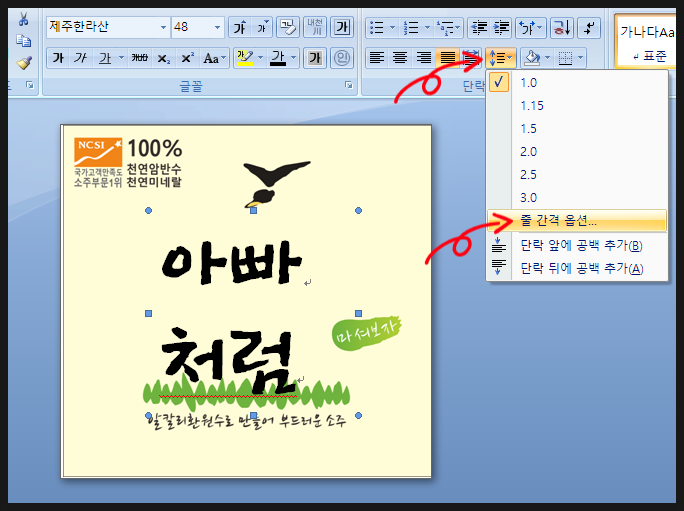684x511 pixels.
Task: Open the font color dropdown arrow
Action: (294, 58)
